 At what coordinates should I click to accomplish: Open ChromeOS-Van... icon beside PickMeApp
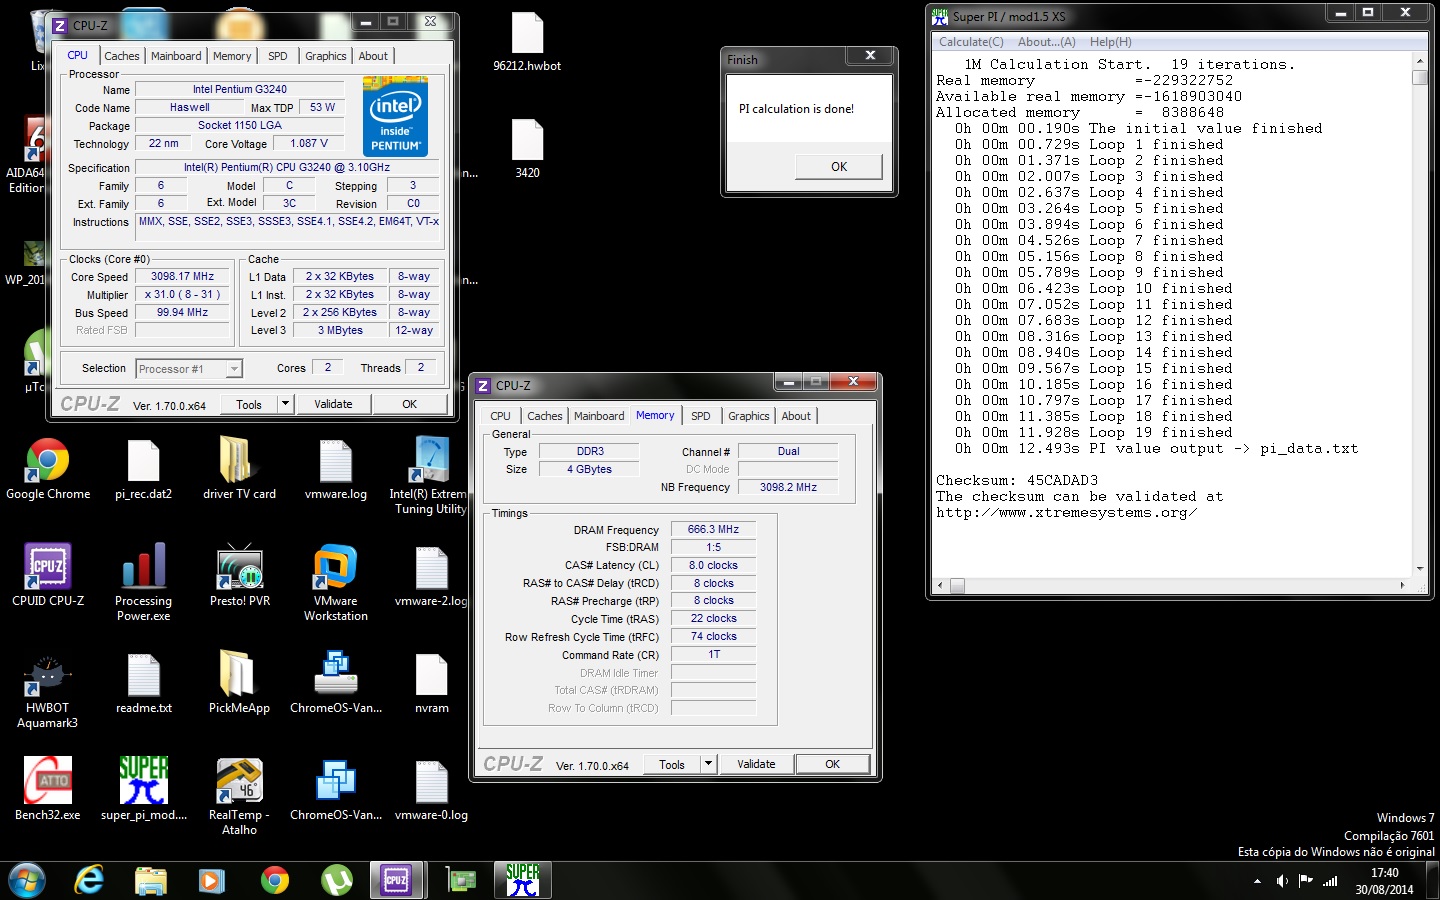click(336, 684)
